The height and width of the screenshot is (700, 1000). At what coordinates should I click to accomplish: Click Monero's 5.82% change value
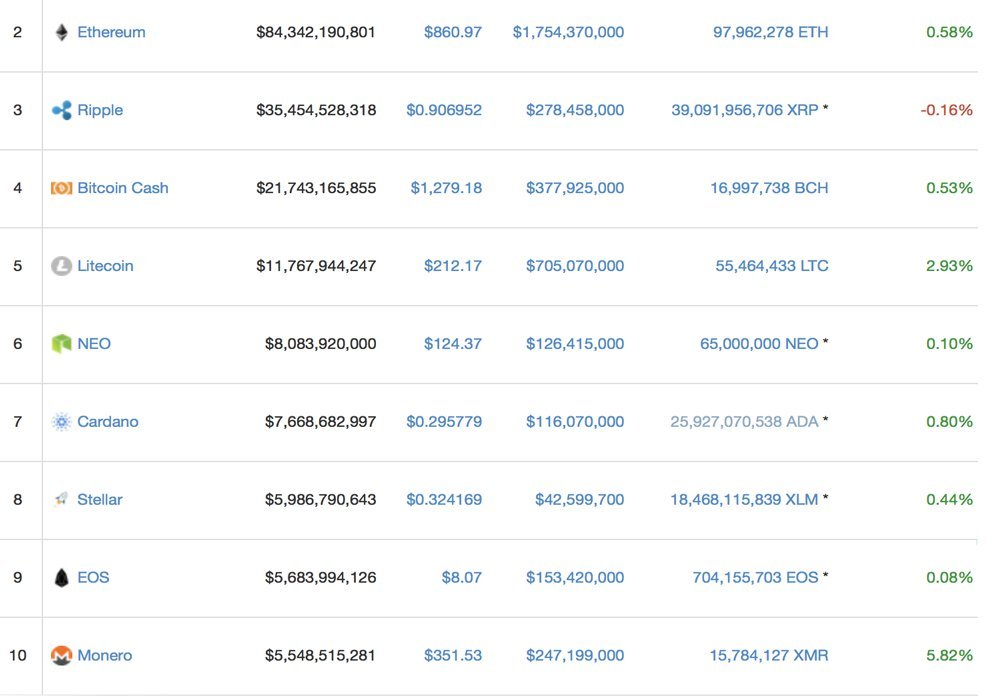950,655
